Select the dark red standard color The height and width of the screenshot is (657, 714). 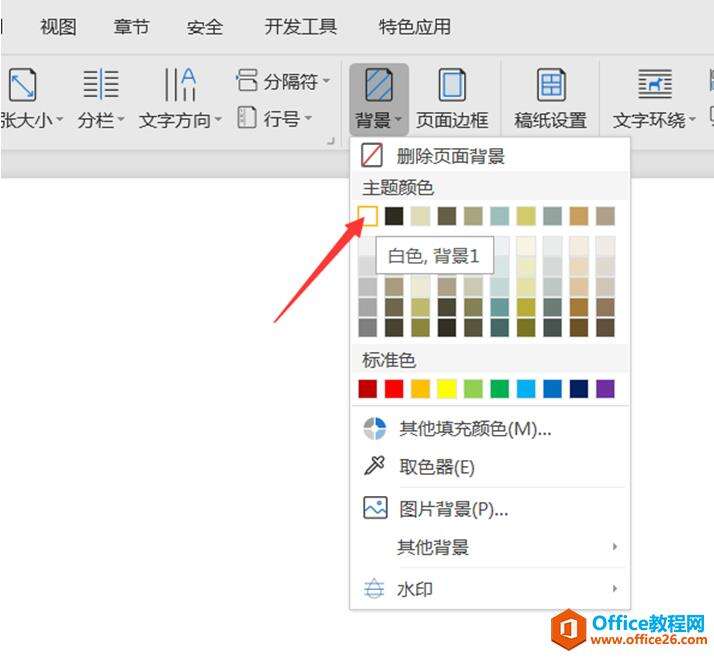(367, 389)
